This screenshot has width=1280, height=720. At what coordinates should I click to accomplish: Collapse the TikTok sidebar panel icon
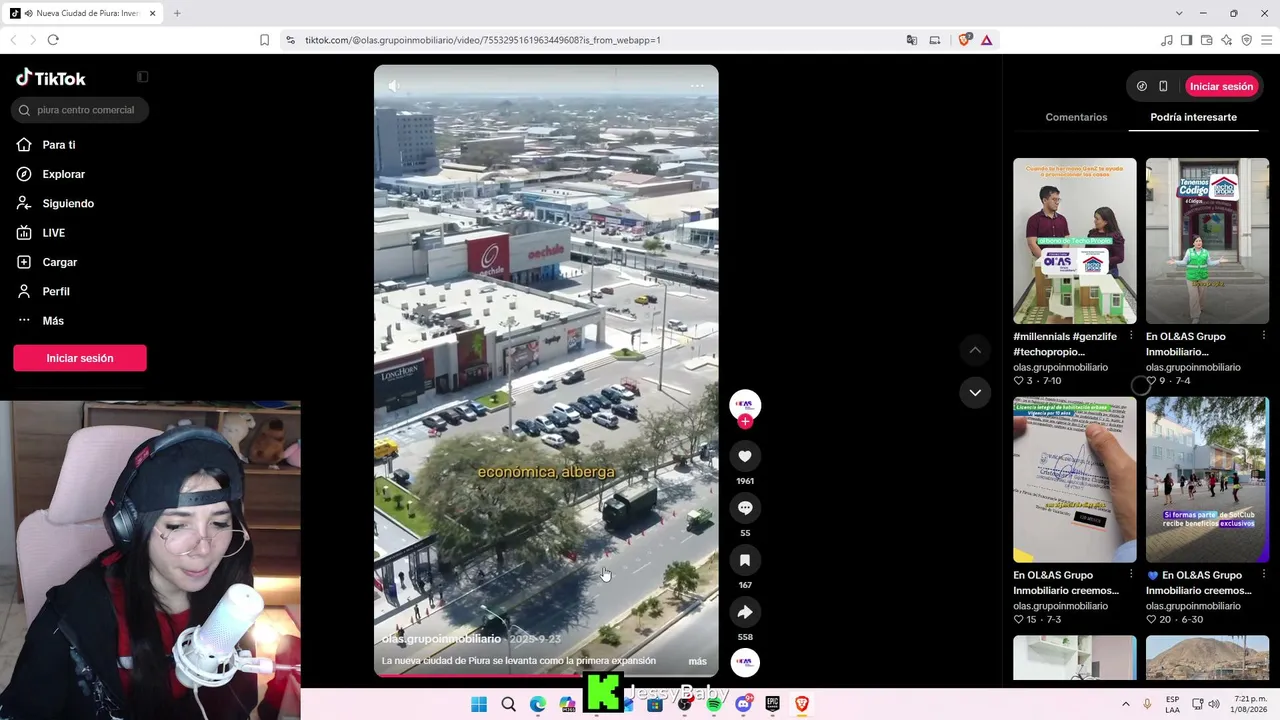(142, 77)
